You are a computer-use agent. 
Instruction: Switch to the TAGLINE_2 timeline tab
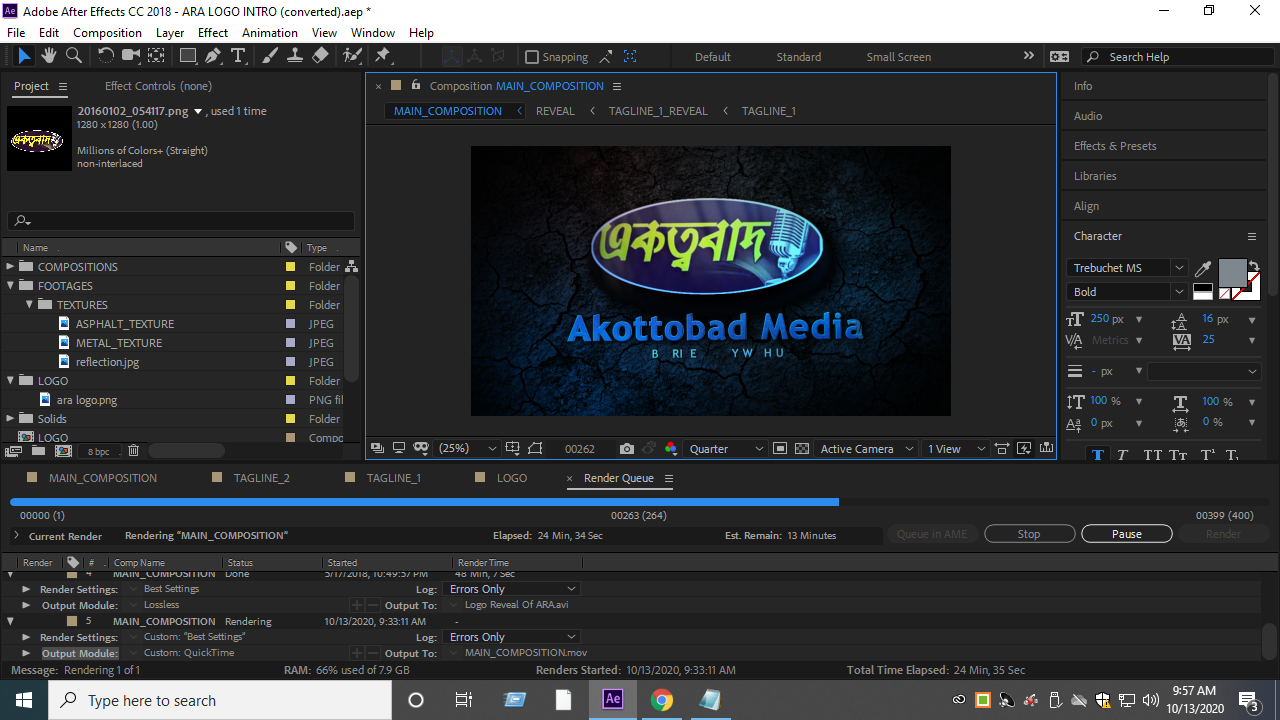tap(261, 478)
